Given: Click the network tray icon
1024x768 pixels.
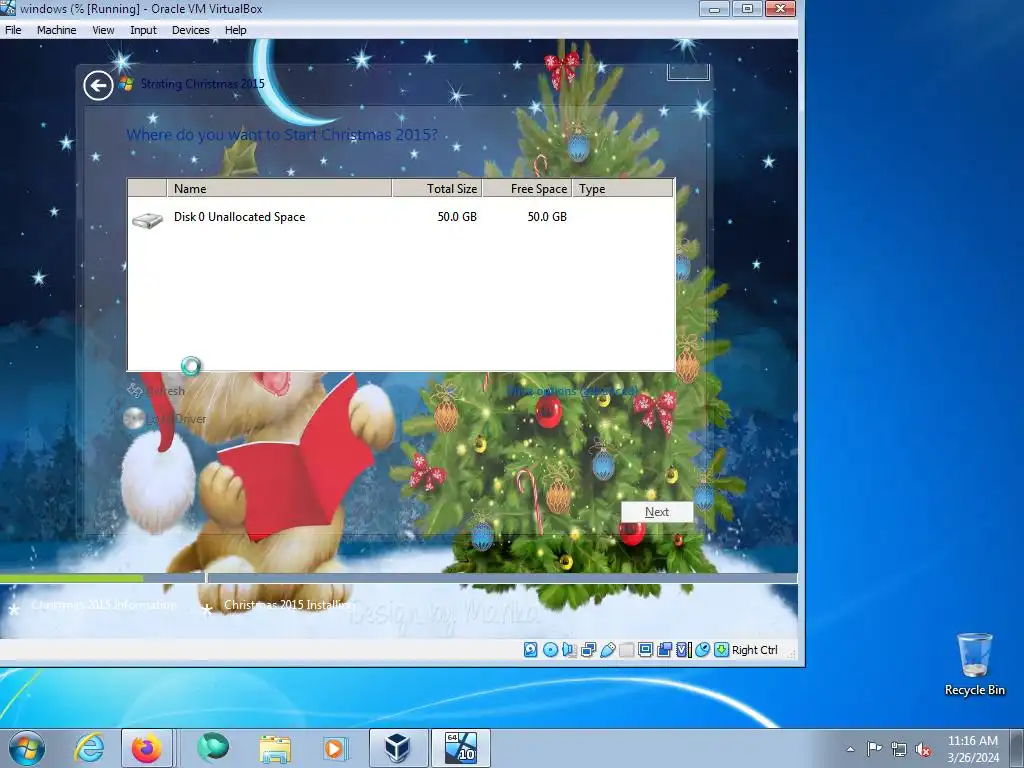Looking at the screenshot, I should 899,749.
